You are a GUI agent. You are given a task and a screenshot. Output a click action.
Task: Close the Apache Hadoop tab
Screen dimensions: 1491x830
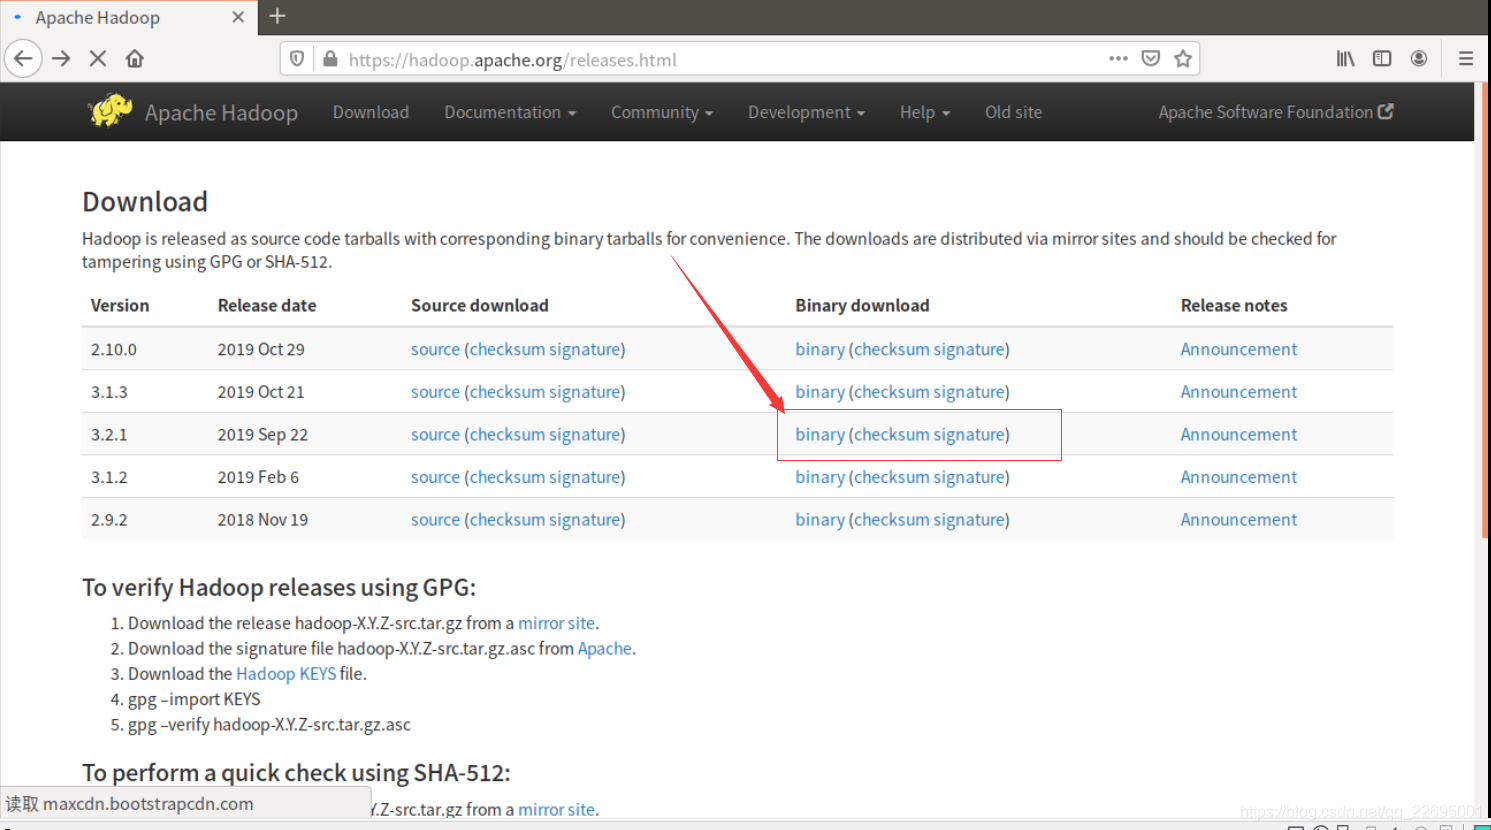[238, 17]
